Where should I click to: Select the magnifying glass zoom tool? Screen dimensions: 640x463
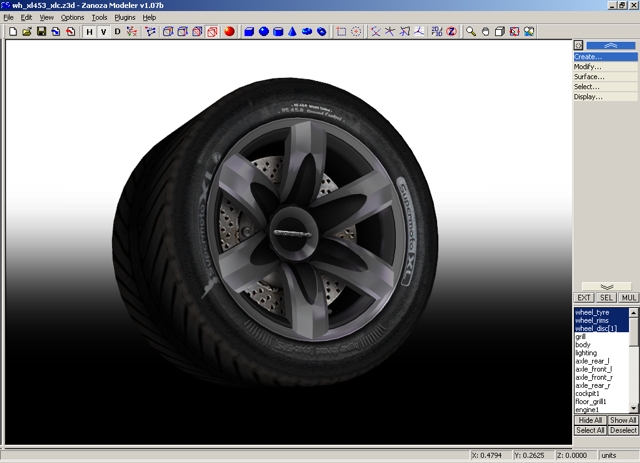pos(472,32)
